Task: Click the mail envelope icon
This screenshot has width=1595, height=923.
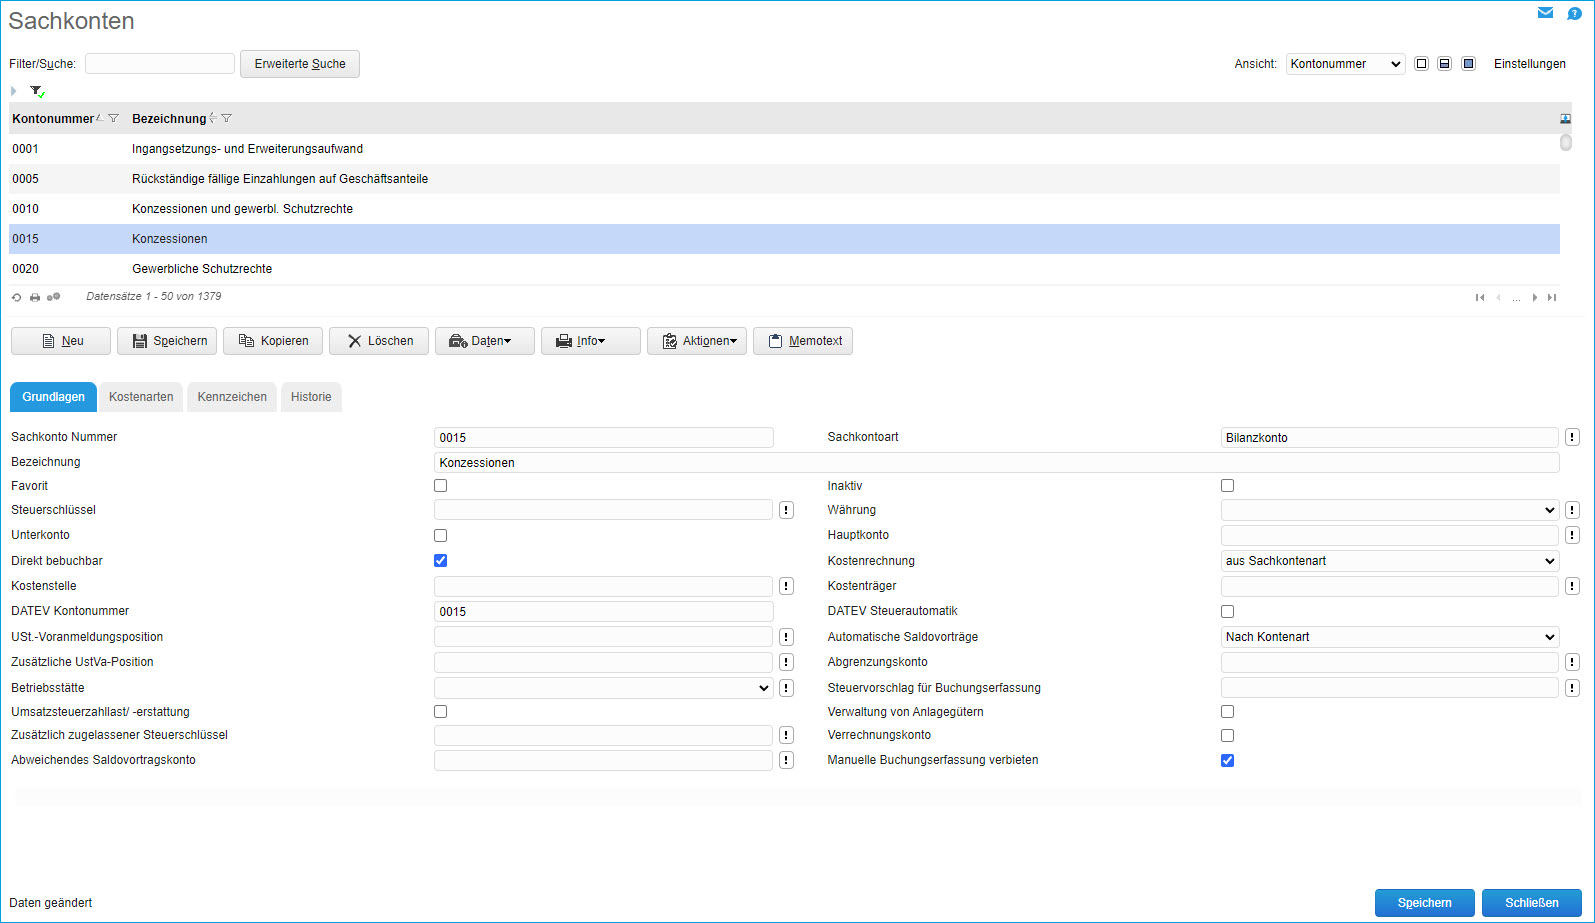Action: point(1545,13)
